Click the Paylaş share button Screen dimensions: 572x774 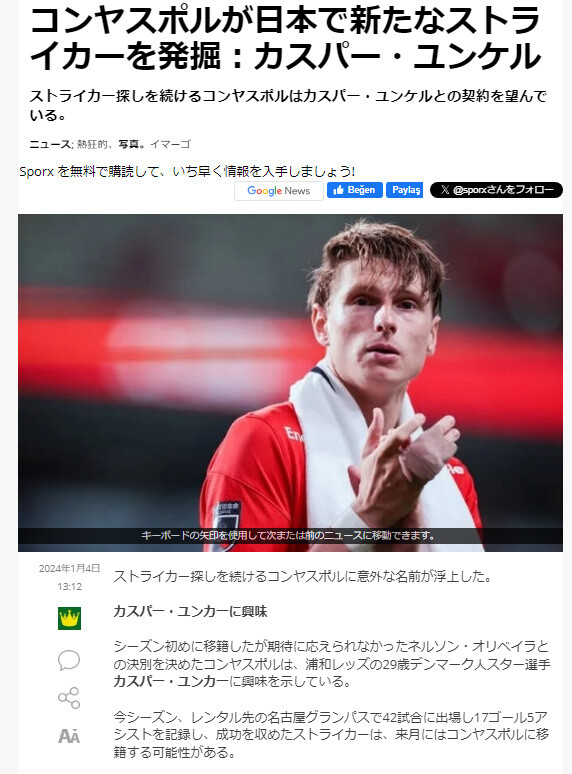click(x=405, y=190)
